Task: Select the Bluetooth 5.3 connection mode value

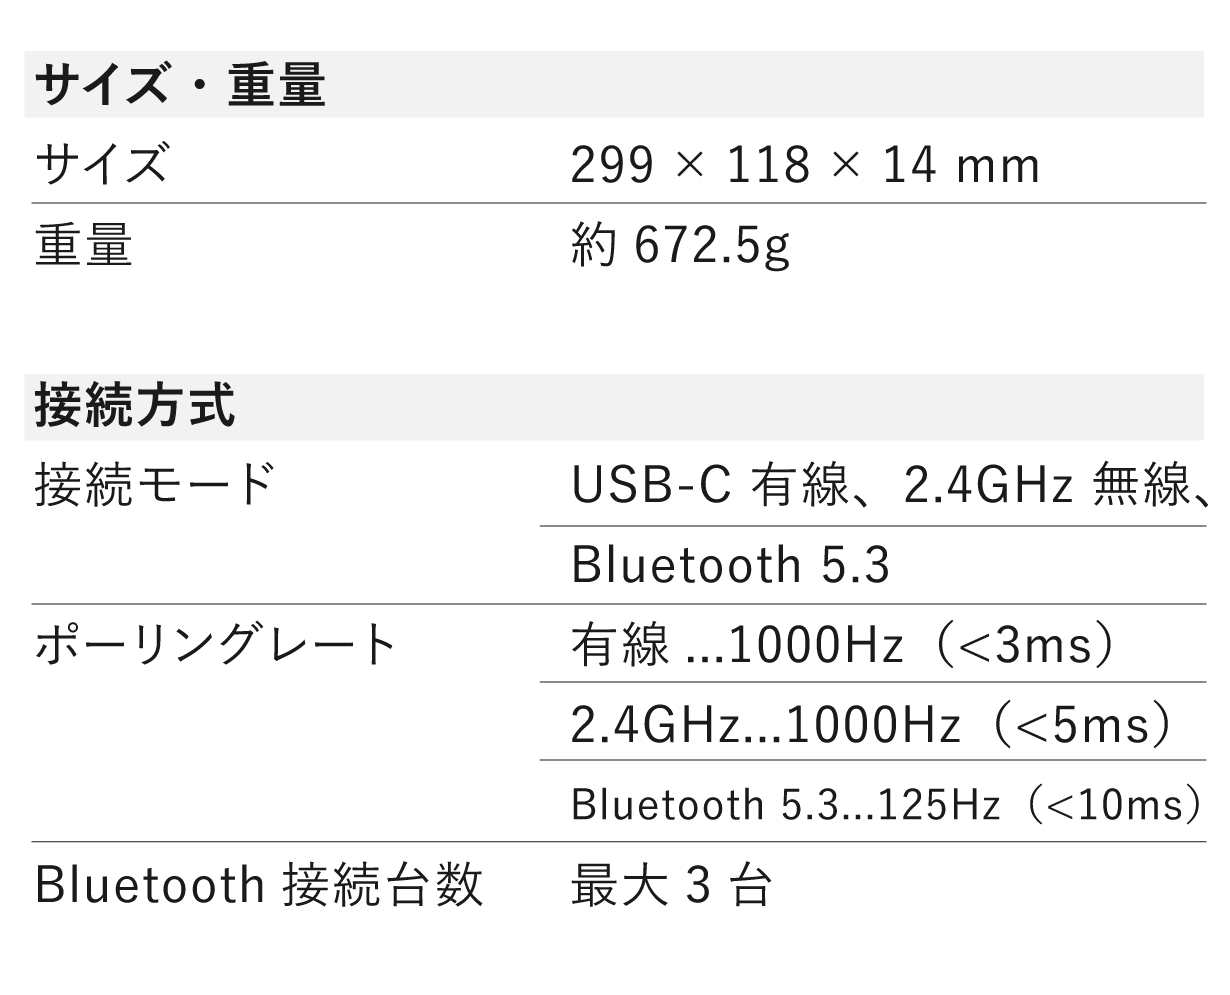Action: (730, 565)
